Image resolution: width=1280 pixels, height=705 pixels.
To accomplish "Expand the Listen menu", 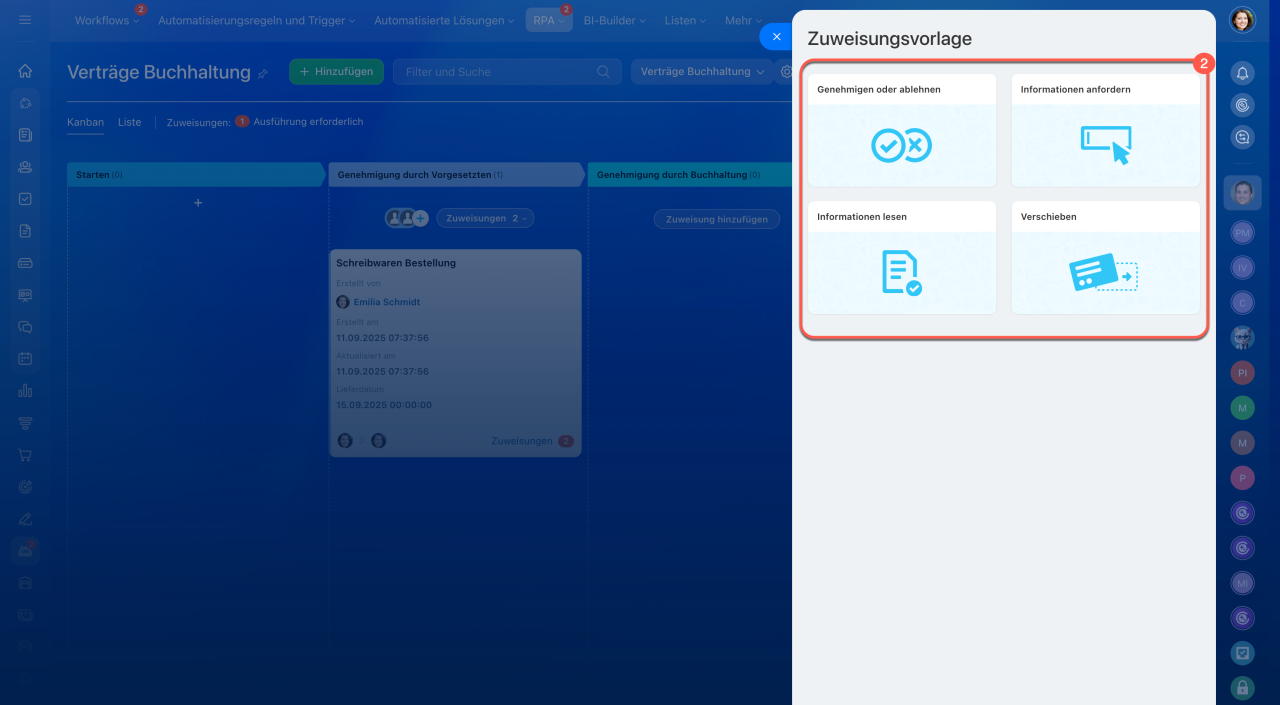I will pos(685,20).
